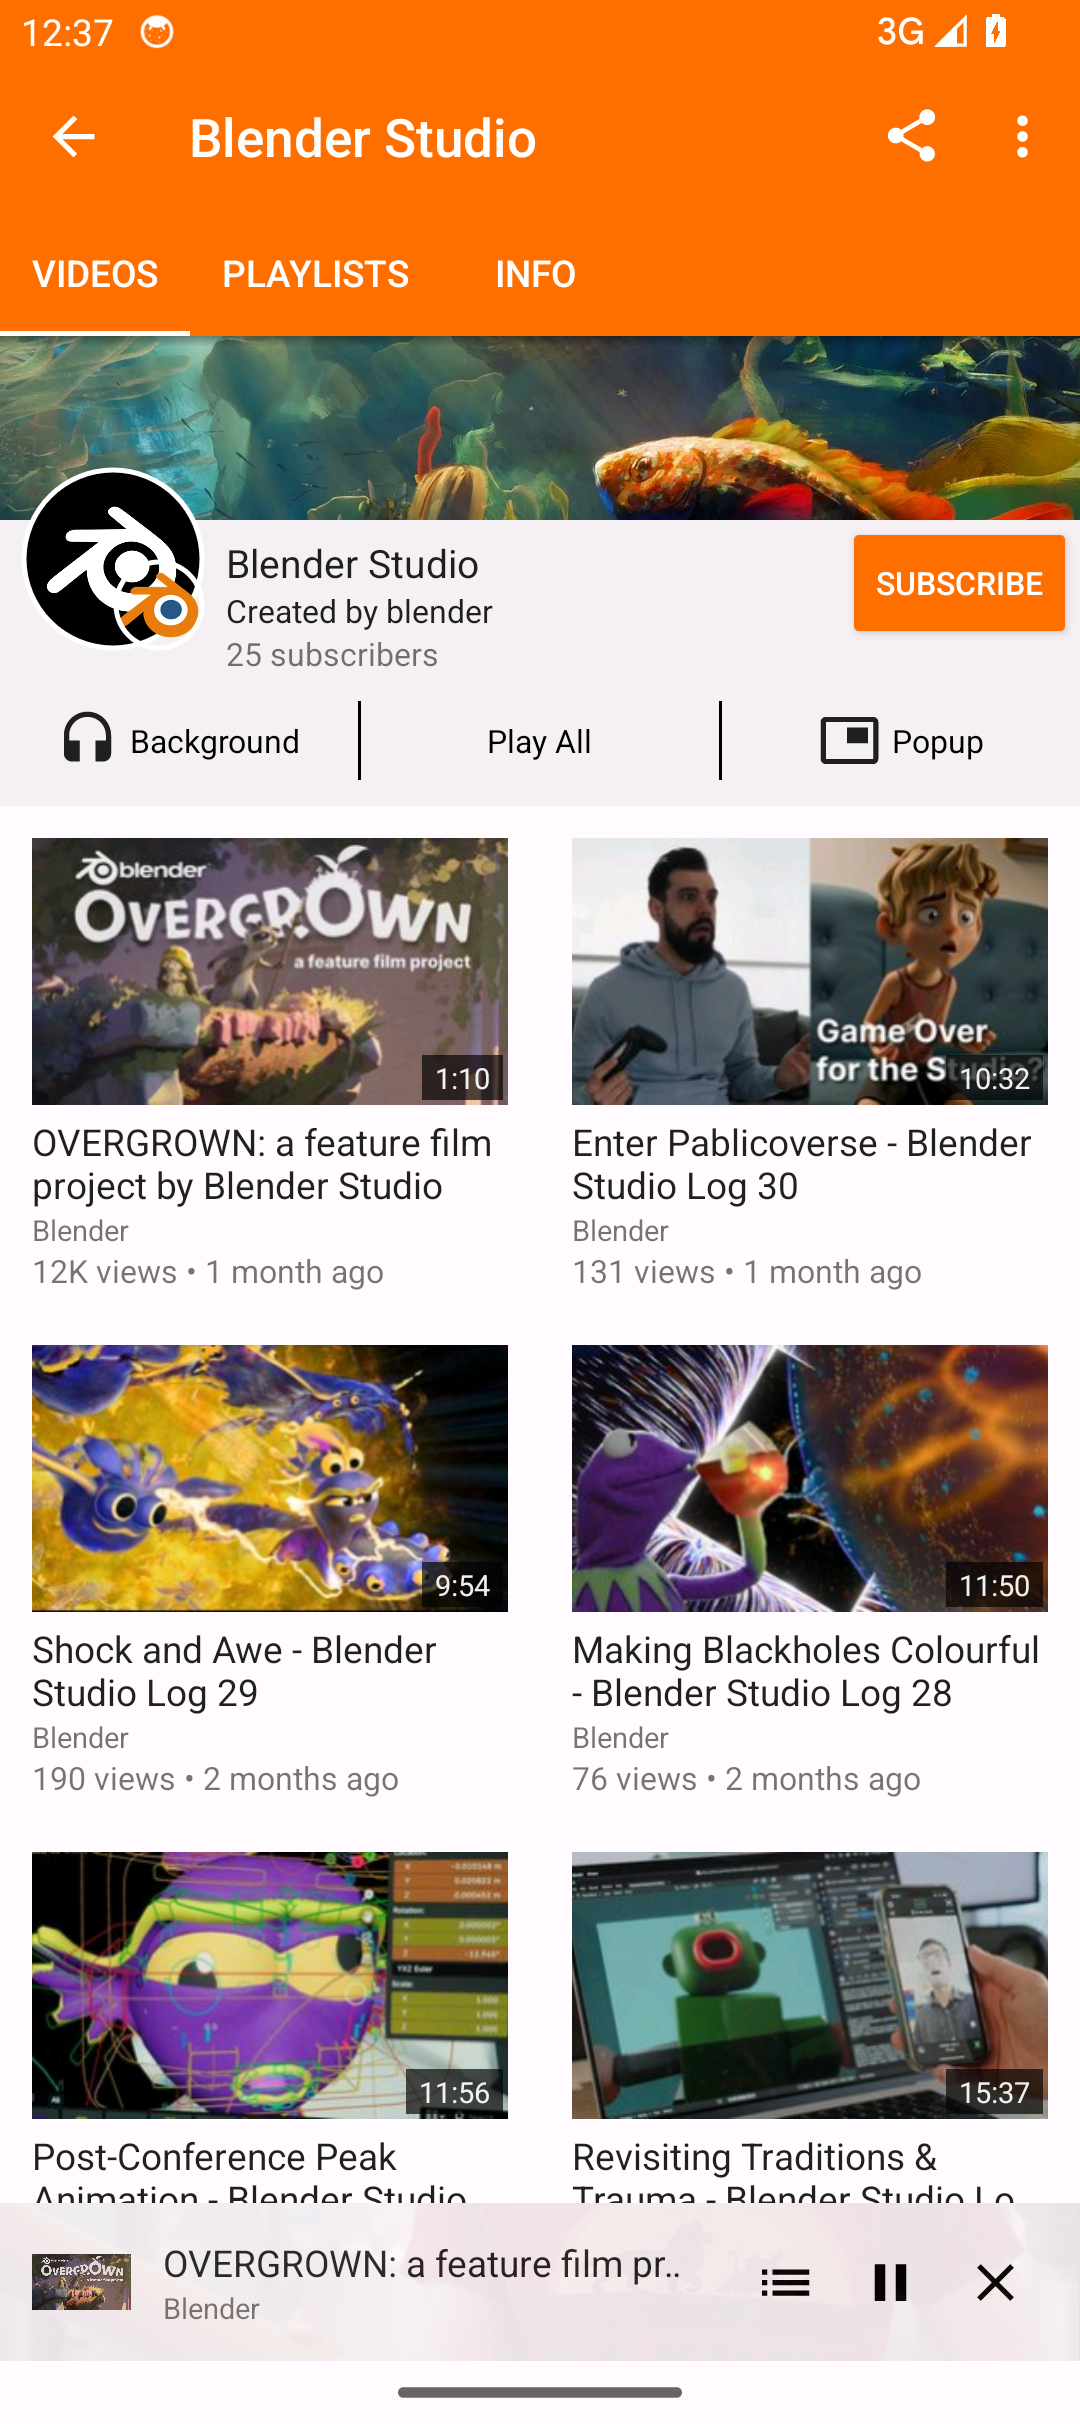
Task: Open channel videos in Popup player
Action: pos(901,741)
